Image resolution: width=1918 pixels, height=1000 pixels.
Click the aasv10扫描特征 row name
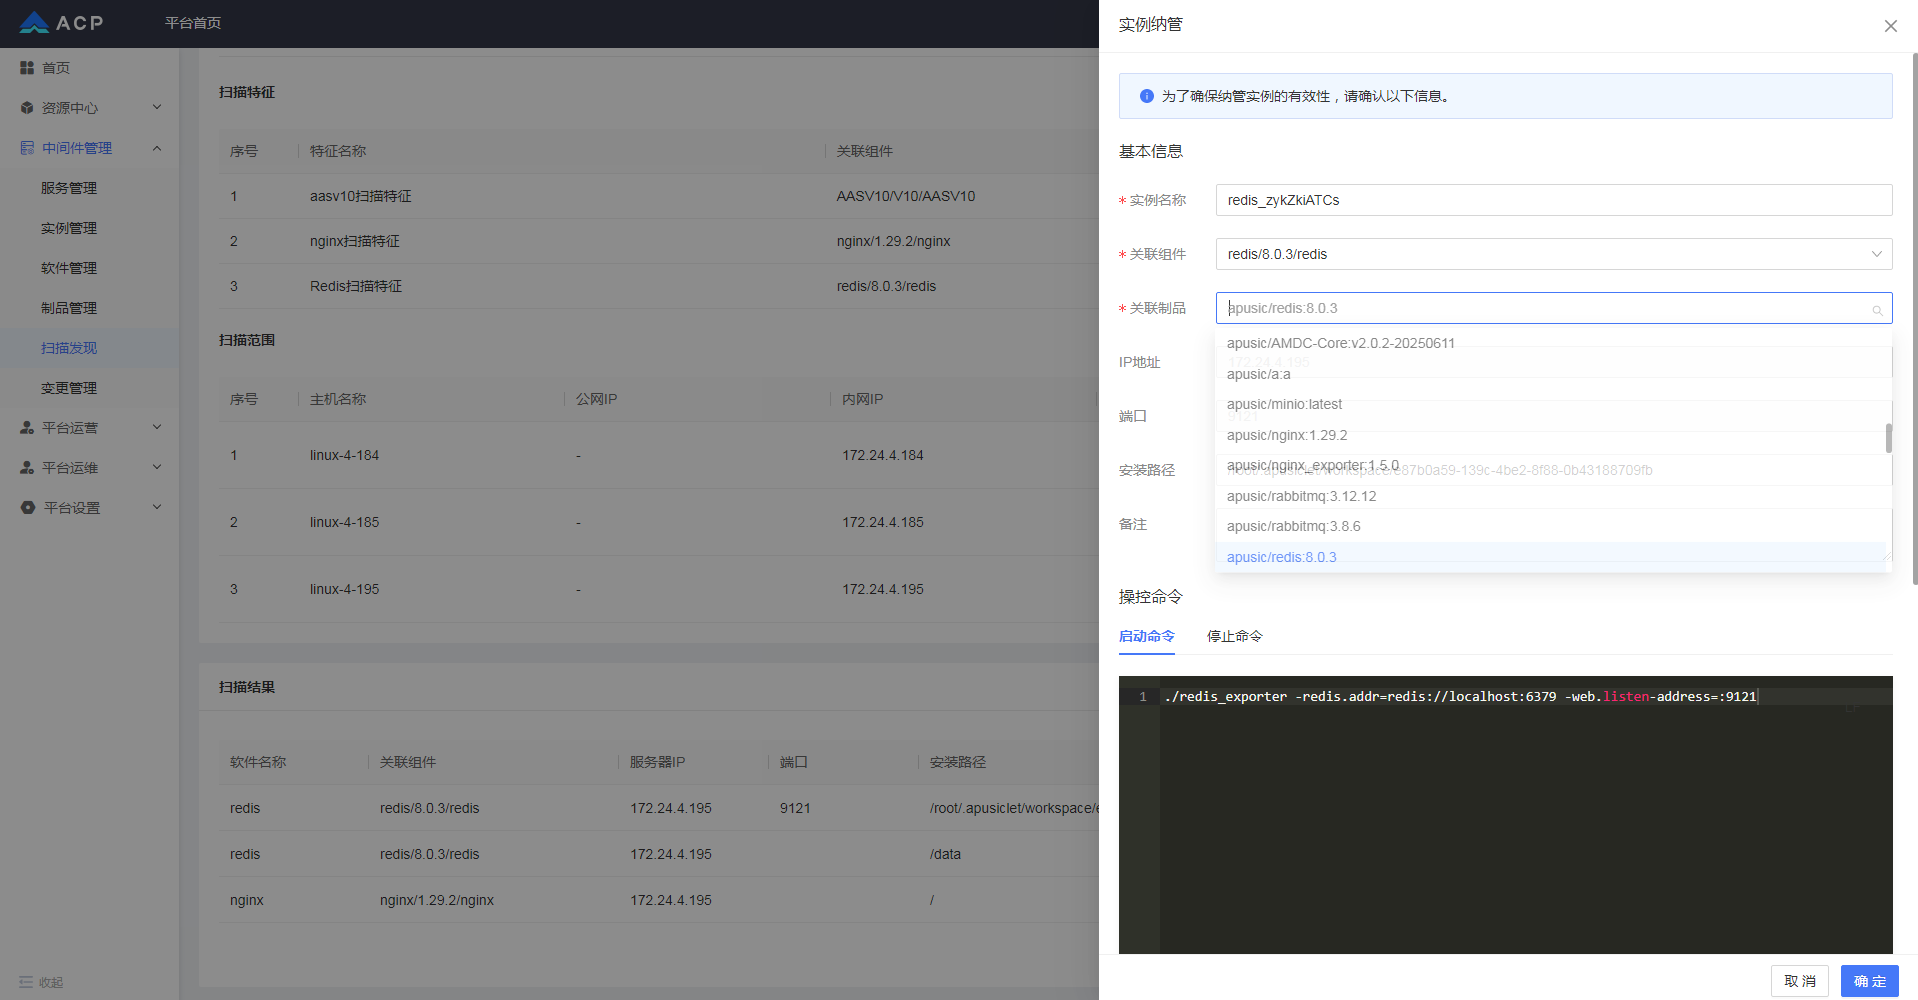pyautogui.click(x=360, y=196)
